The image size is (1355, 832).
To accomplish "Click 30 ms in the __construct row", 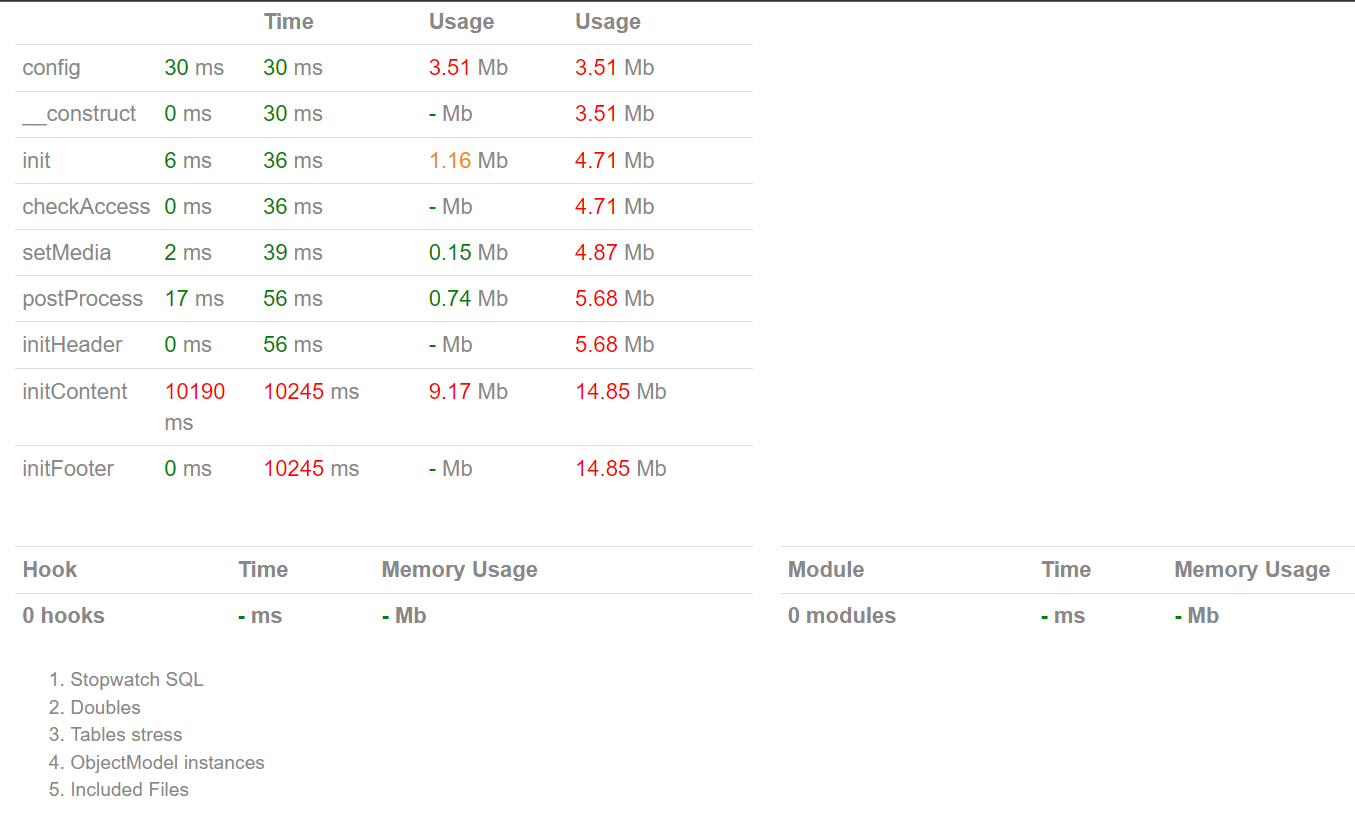I will point(293,114).
